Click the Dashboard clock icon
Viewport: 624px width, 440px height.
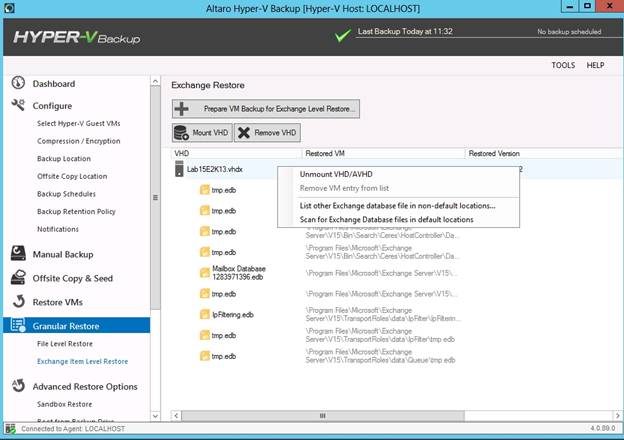(18, 83)
